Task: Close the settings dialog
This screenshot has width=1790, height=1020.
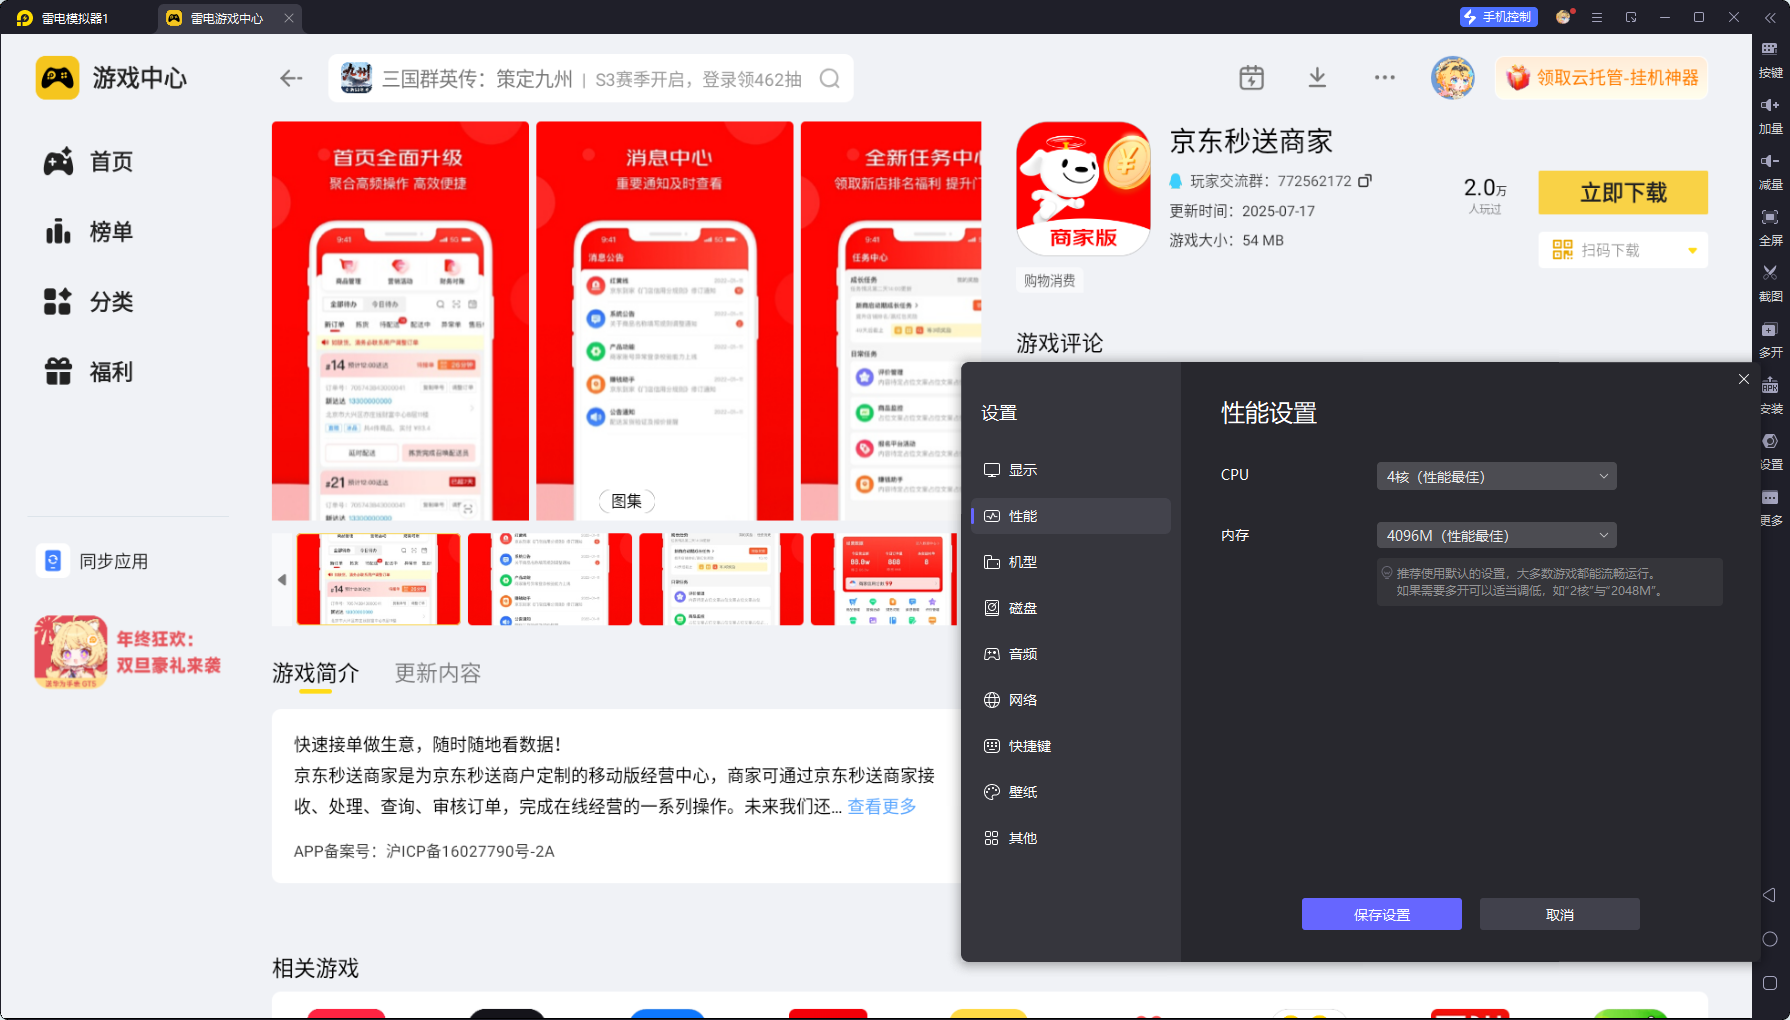Action: (1744, 379)
